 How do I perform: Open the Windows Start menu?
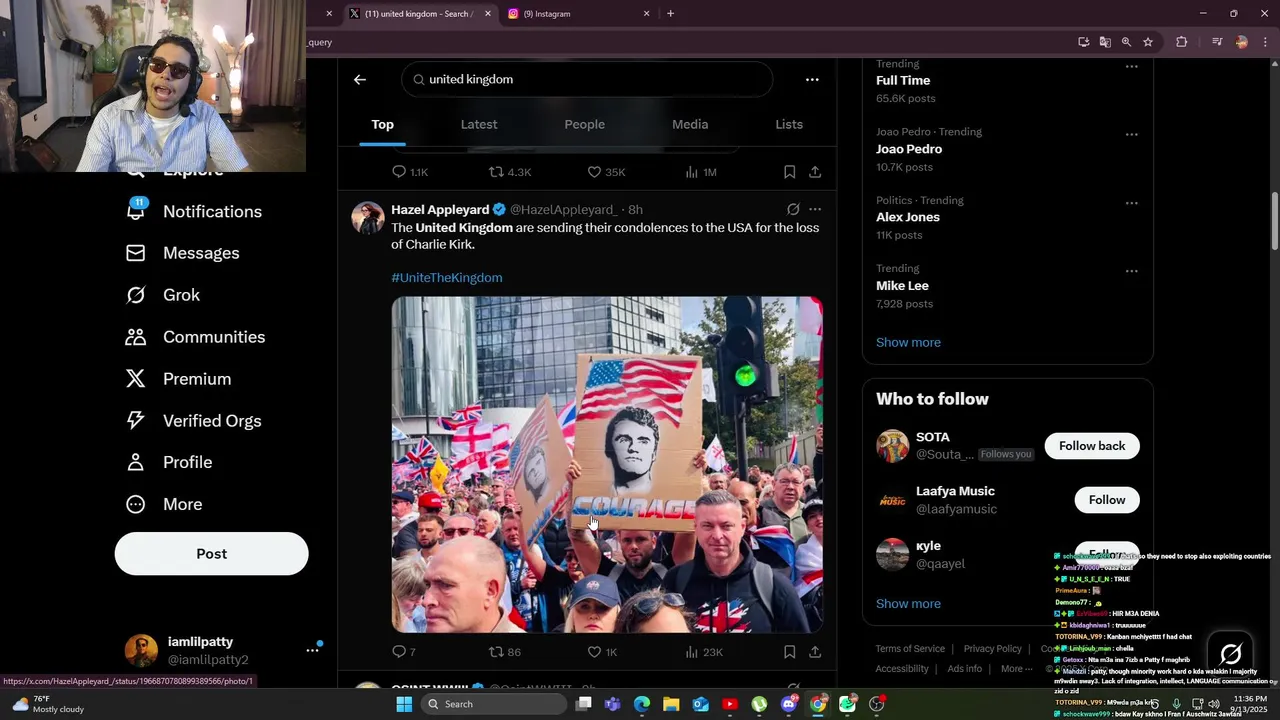click(x=404, y=704)
